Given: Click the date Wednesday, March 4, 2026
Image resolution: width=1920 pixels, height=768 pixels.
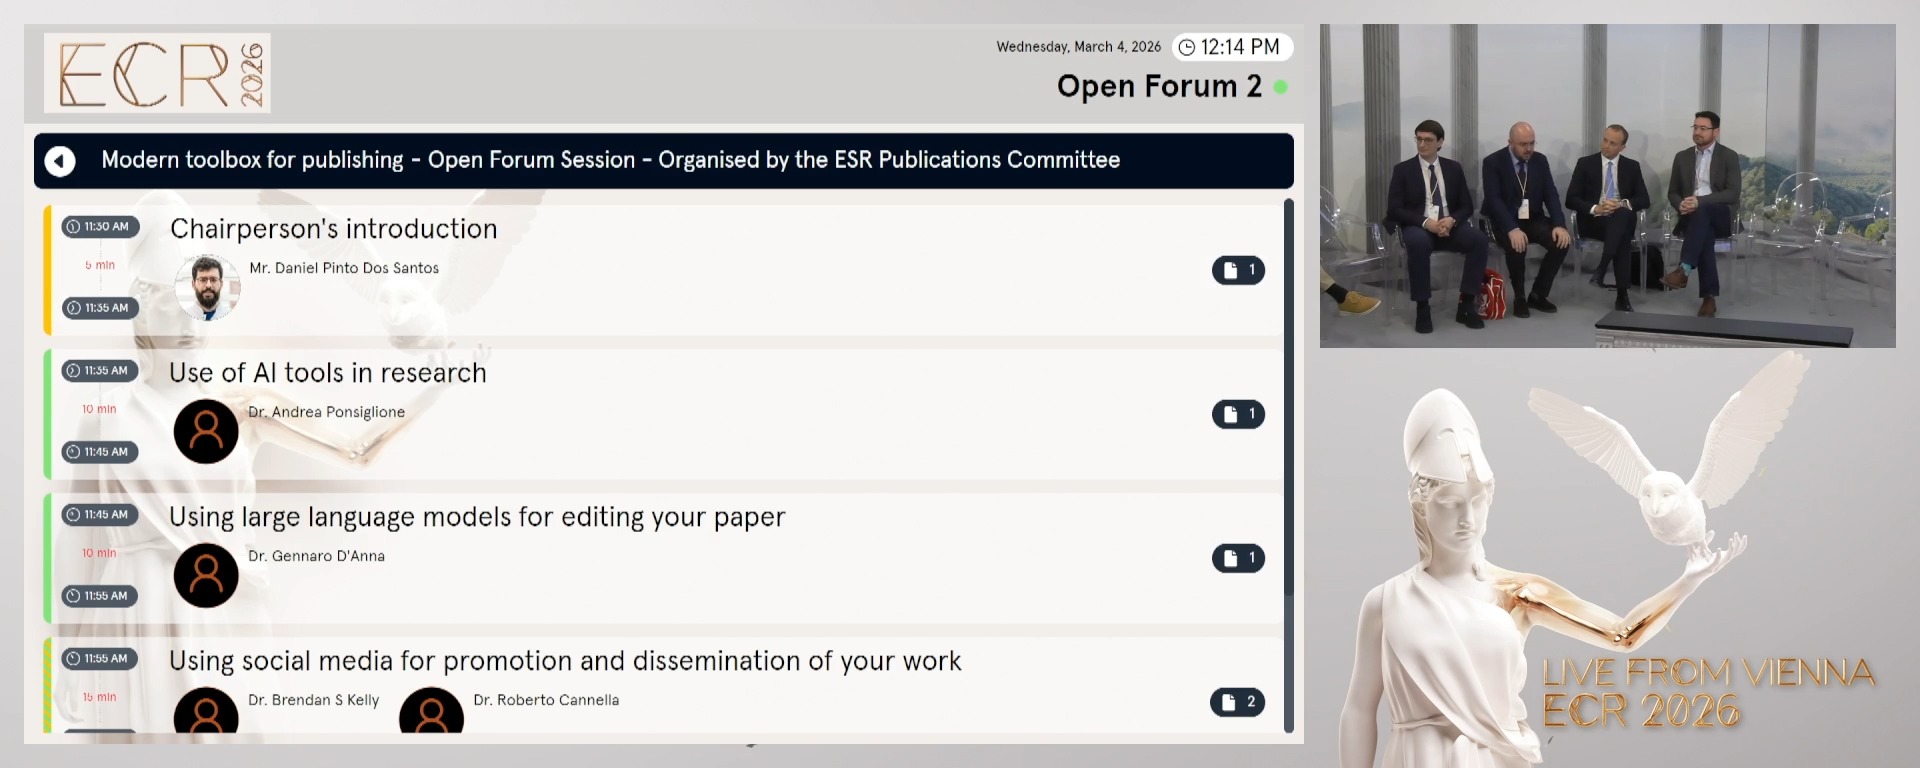Looking at the screenshot, I should coord(1078,47).
